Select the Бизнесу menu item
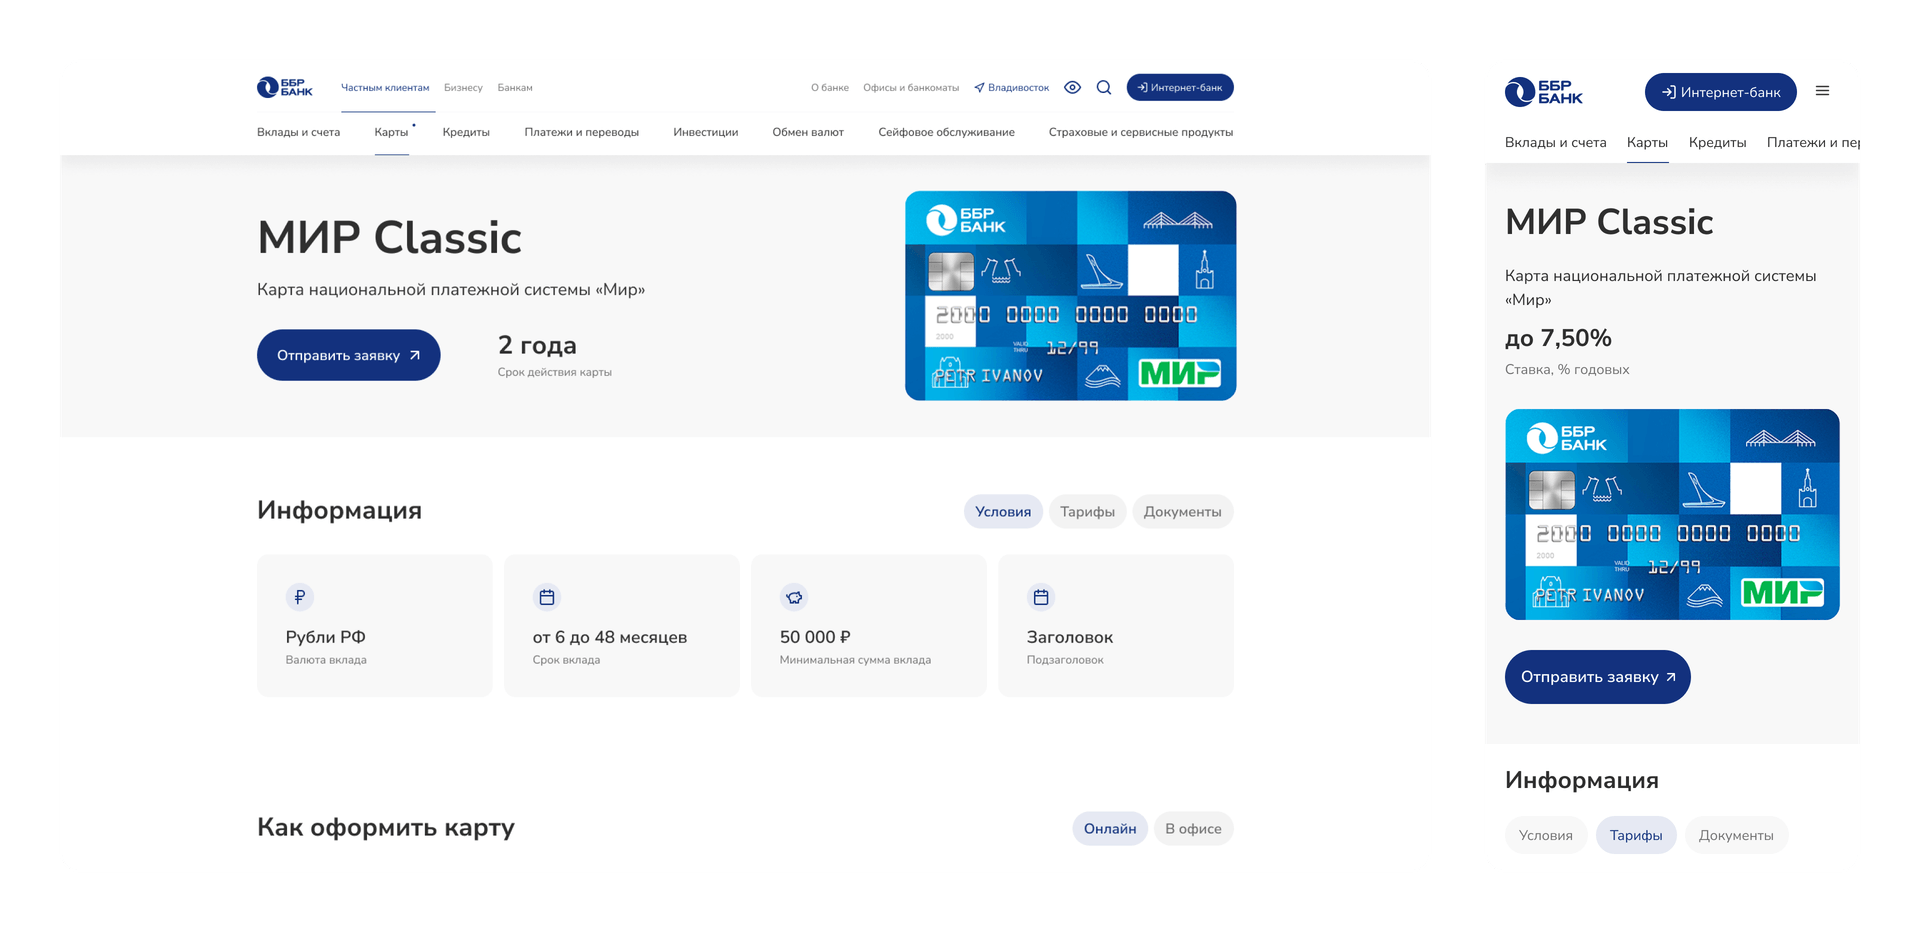The height and width of the screenshot is (932, 1920). [x=463, y=88]
